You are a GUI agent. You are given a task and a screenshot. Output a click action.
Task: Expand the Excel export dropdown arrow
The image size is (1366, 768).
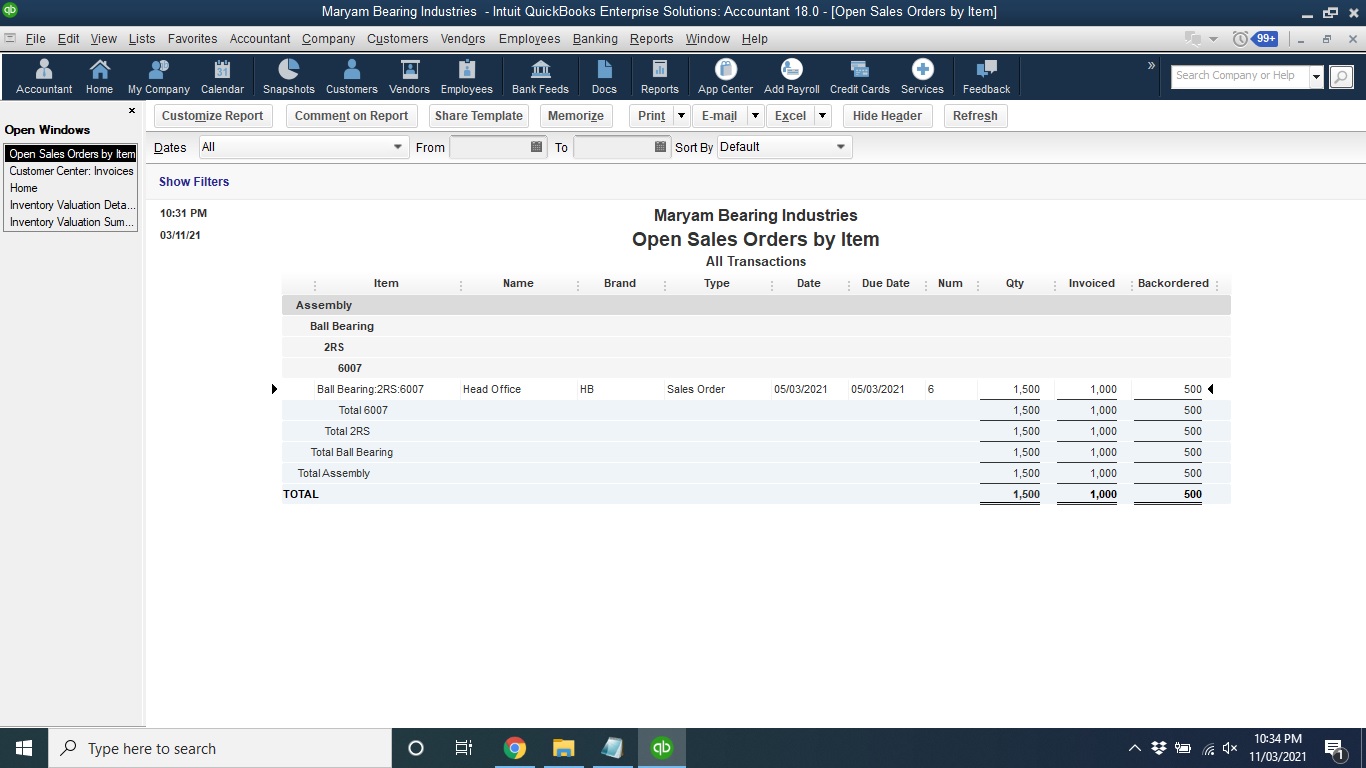pos(822,115)
